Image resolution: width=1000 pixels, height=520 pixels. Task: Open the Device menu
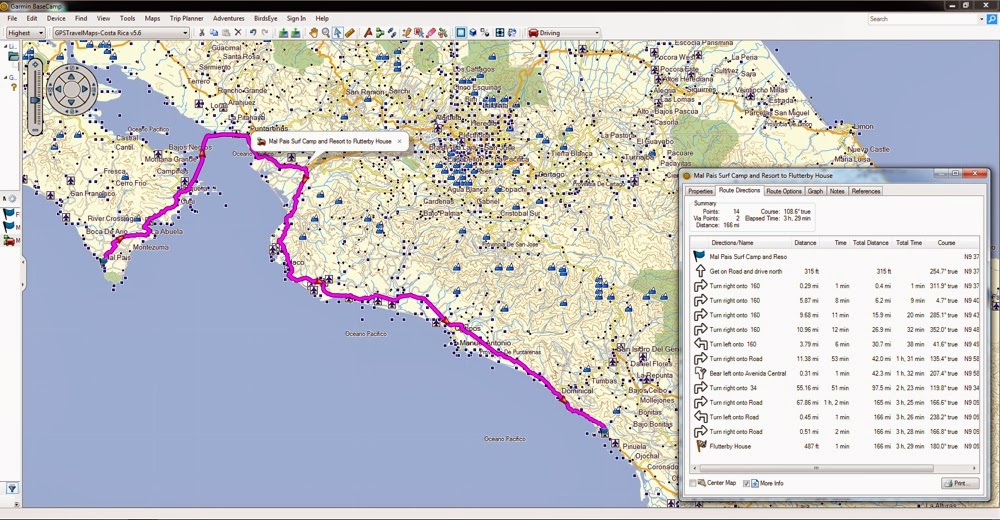coord(56,19)
